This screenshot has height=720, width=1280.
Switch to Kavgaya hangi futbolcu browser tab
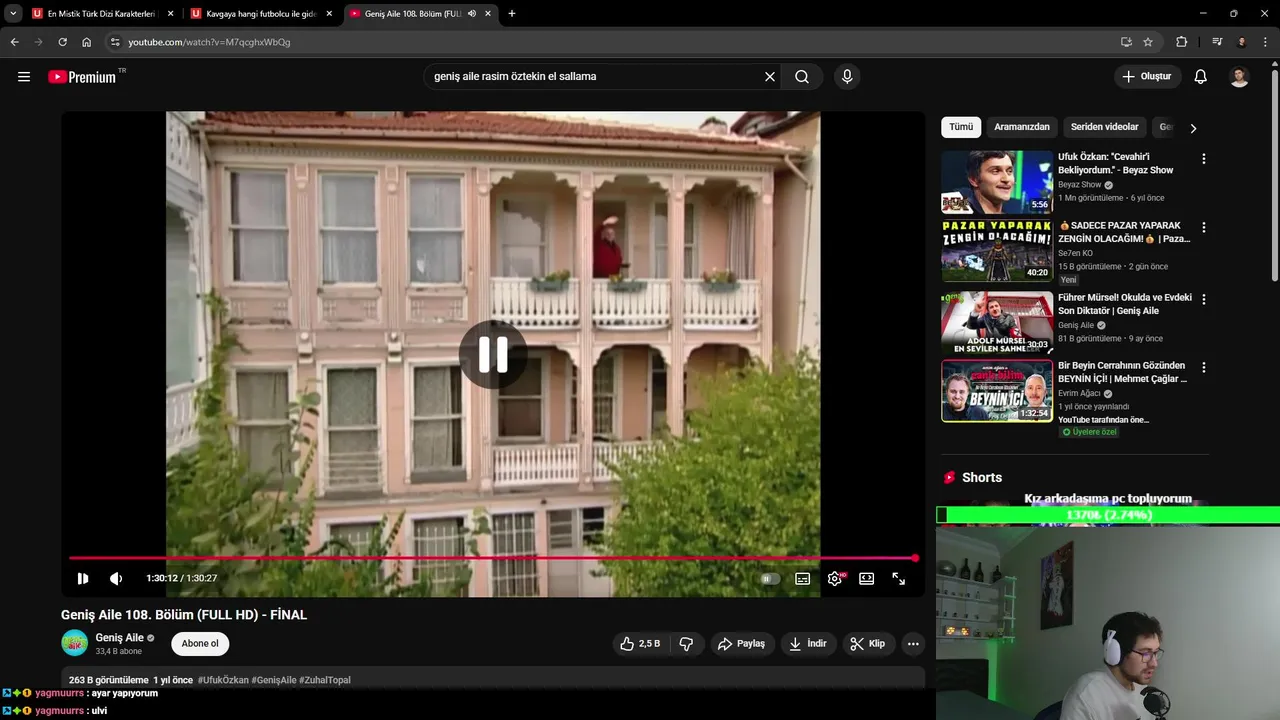pyautogui.click(x=262, y=14)
